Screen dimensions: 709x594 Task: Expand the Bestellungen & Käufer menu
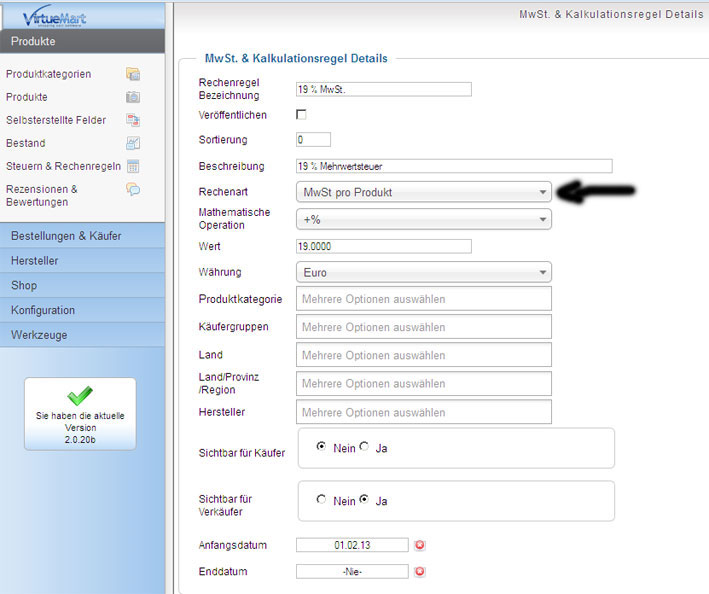[82, 236]
